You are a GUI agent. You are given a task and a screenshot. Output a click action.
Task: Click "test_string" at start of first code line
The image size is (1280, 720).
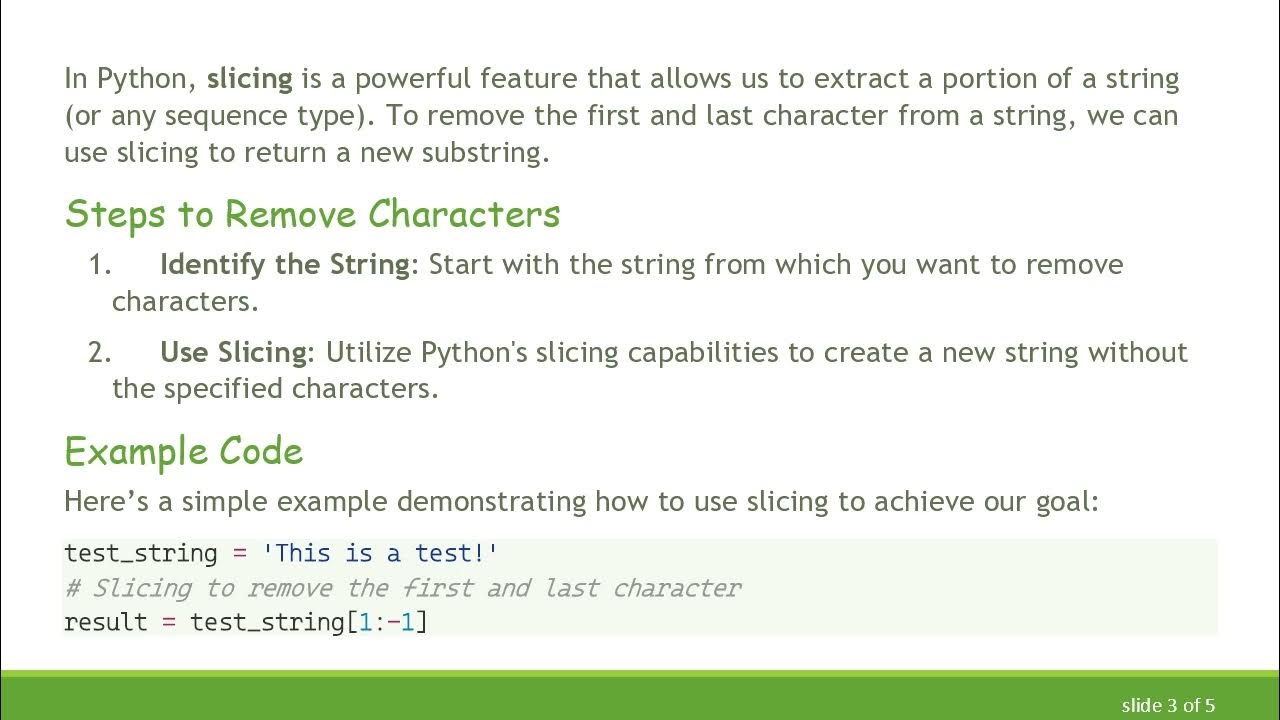pos(140,553)
